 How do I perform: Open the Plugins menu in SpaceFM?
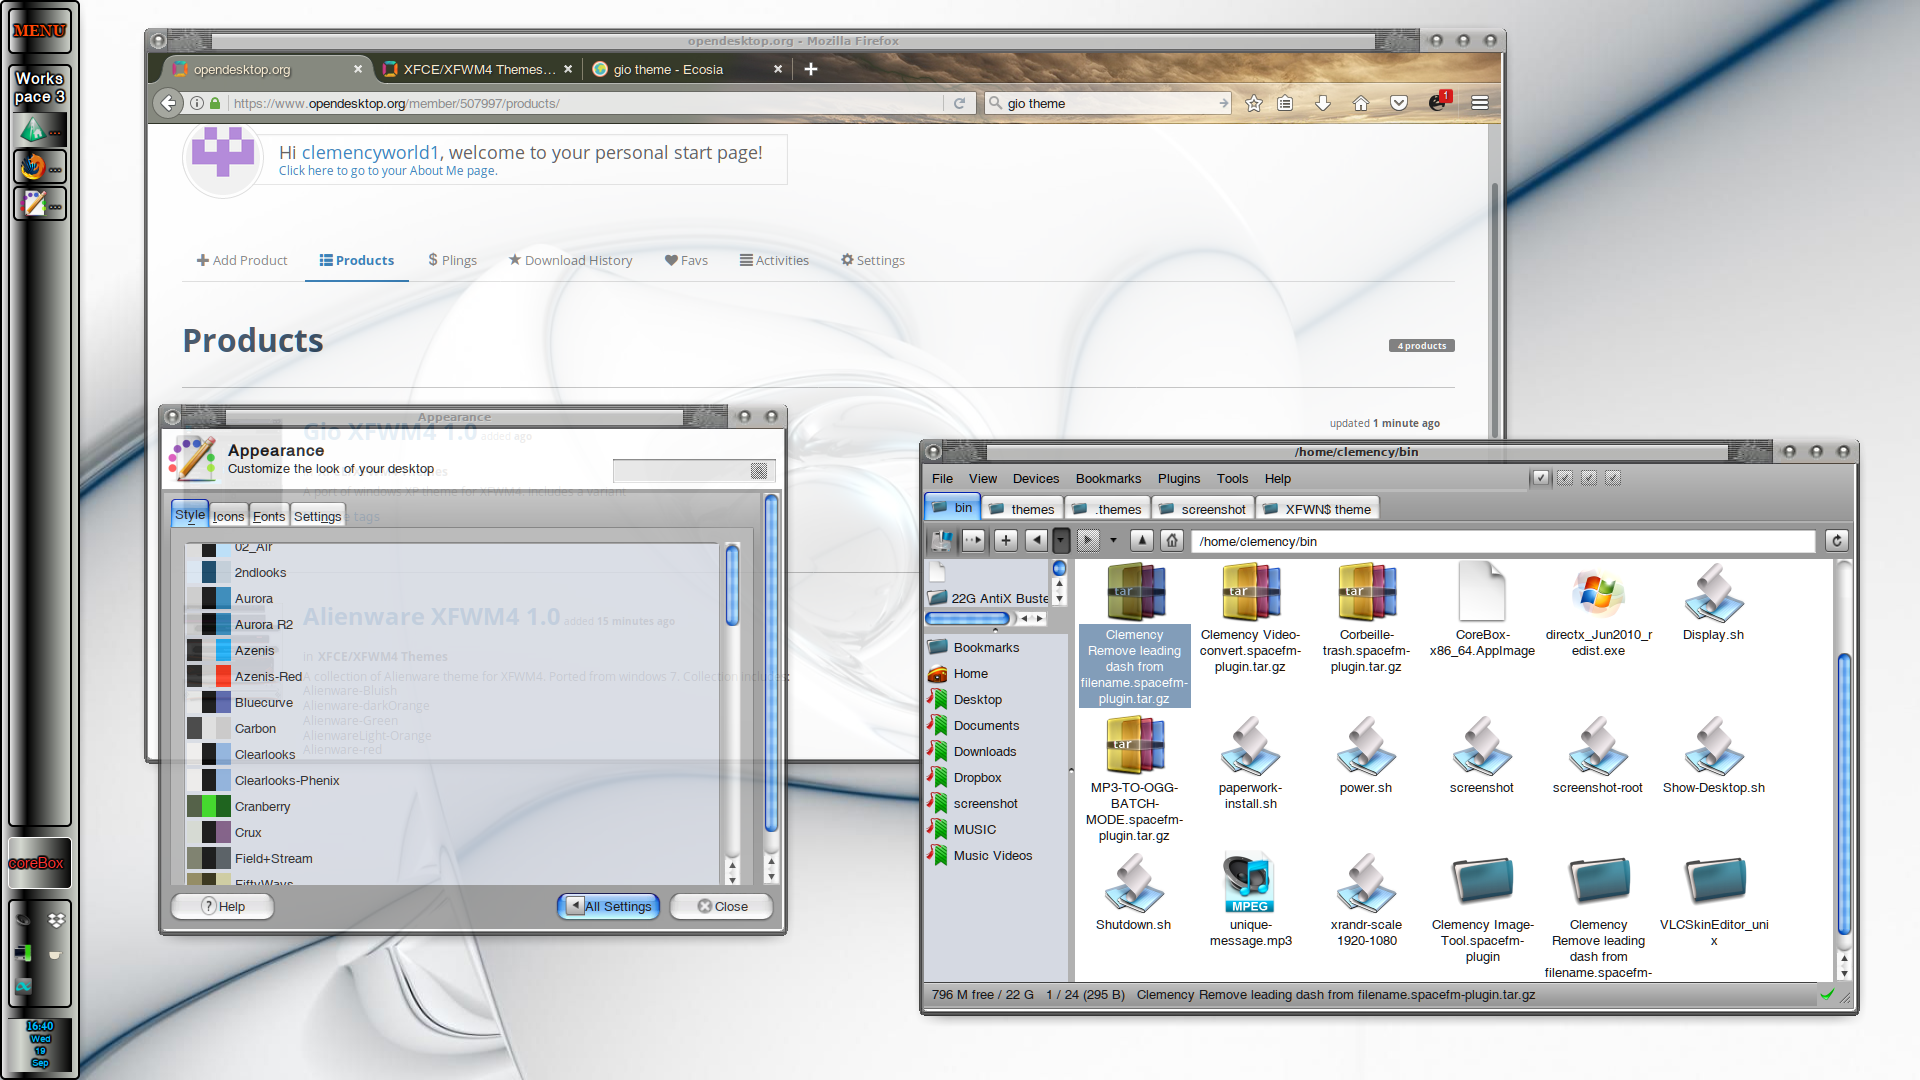click(x=1178, y=479)
